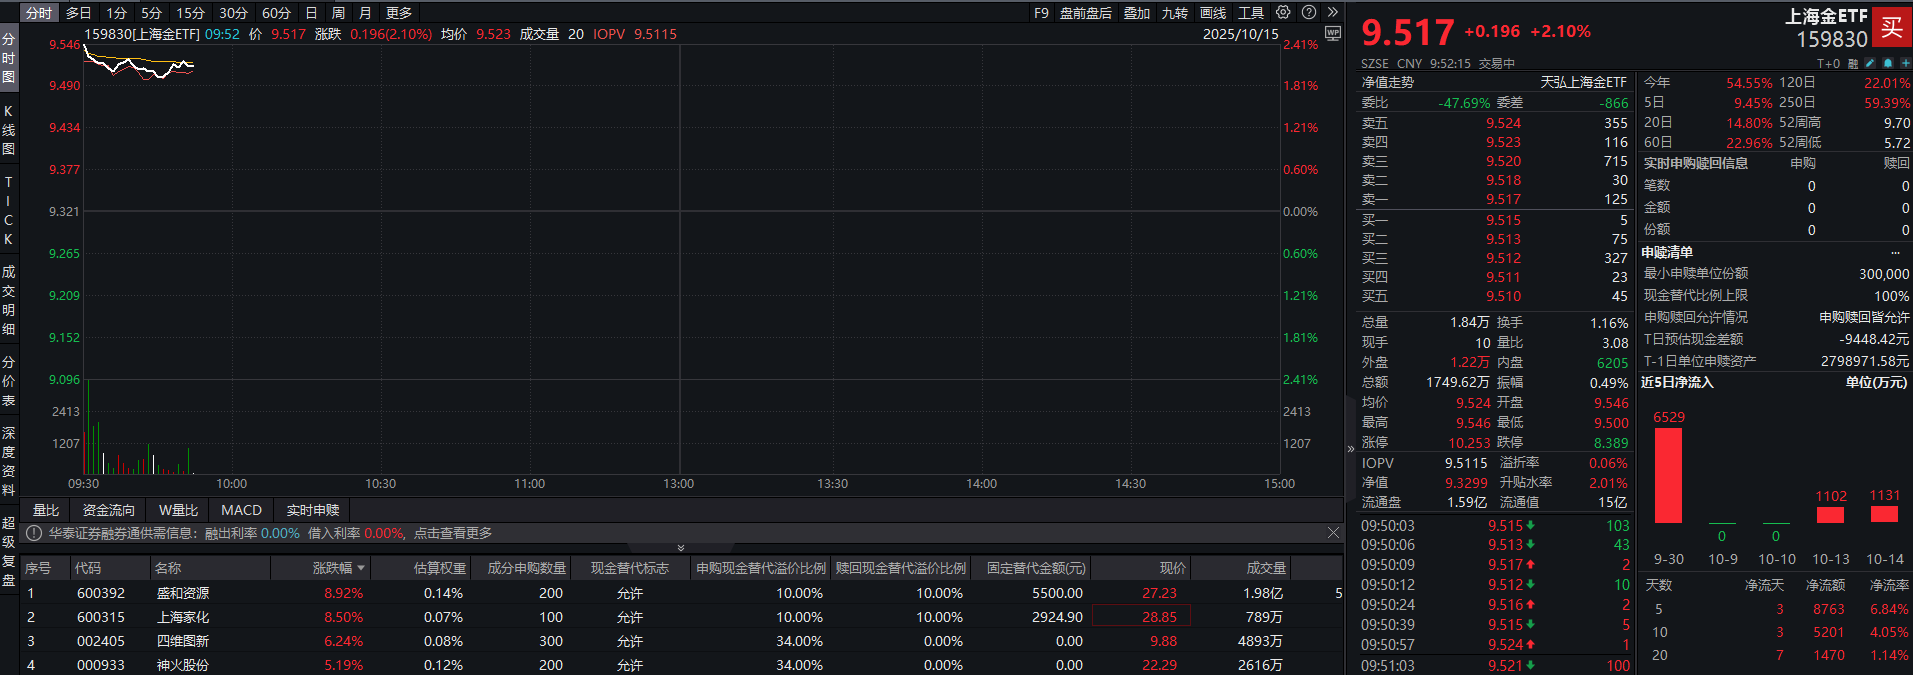Click the info icon on the notice bar
The image size is (1913, 675).
tap(34, 534)
